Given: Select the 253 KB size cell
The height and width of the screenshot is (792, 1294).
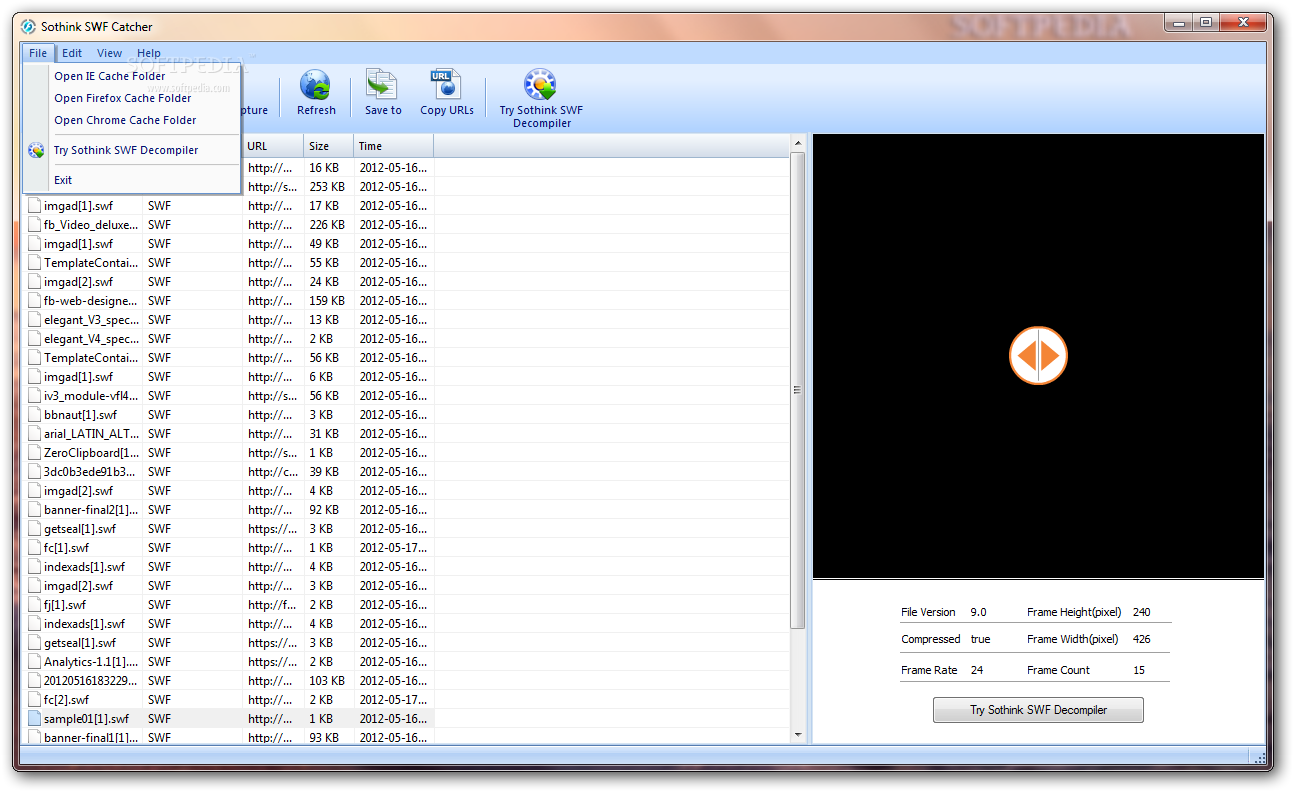Looking at the screenshot, I should [327, 187].
